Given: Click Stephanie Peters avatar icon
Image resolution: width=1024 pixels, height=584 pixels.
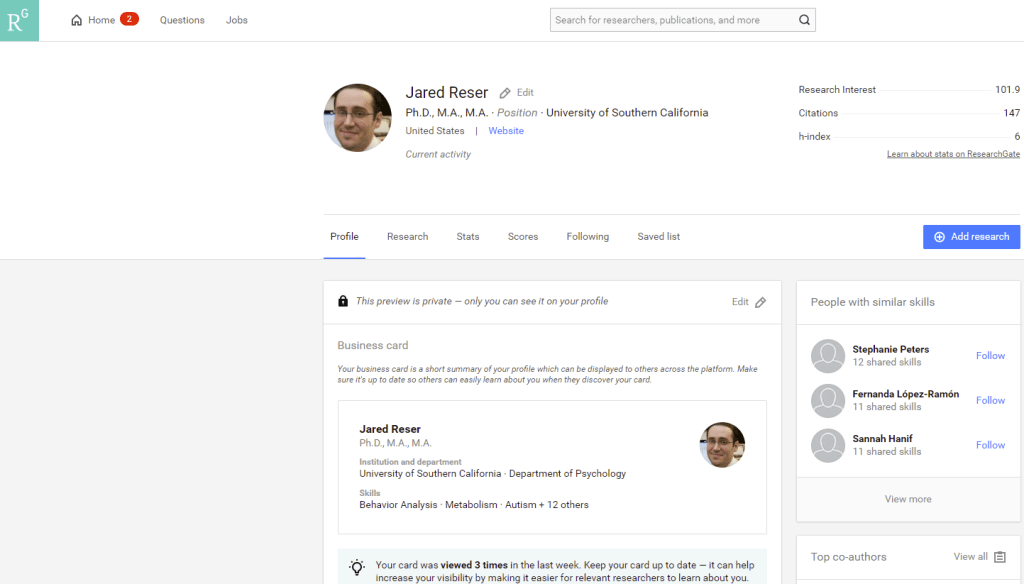Looking at the screenshot, I should point(828,356).
